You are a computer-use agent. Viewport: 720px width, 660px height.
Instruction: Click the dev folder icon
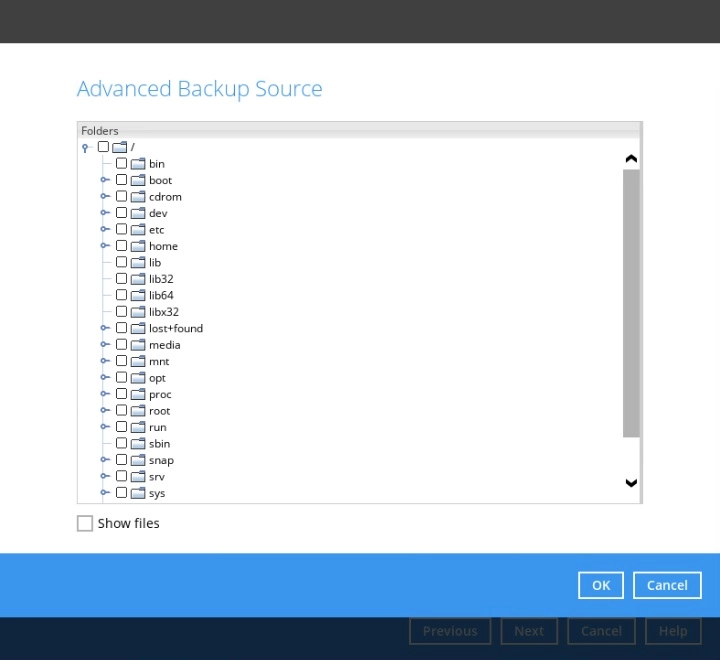tap(138, 213)
